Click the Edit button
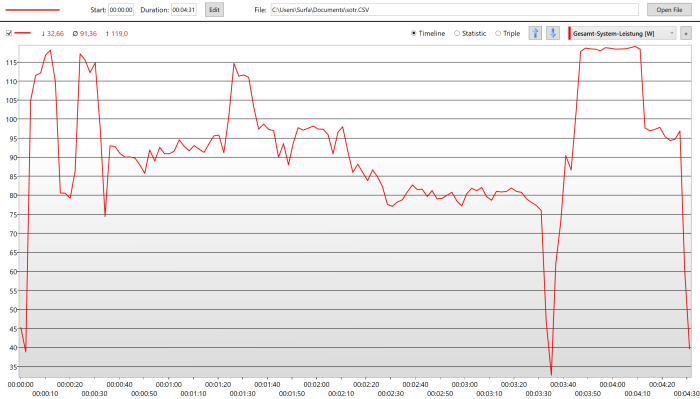Screen dimensions: 700x399 click(x=214, y=10)
